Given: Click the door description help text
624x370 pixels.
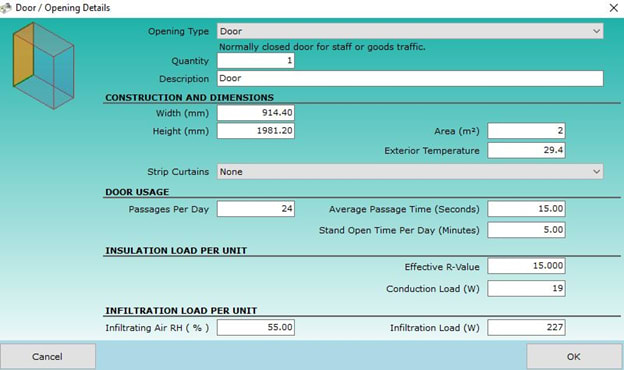Looking at the screenshot, I should point(322,47).
